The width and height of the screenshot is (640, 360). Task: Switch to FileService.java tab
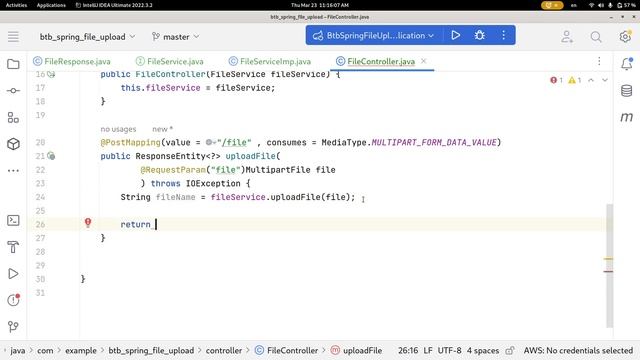[x=170, y=61]
